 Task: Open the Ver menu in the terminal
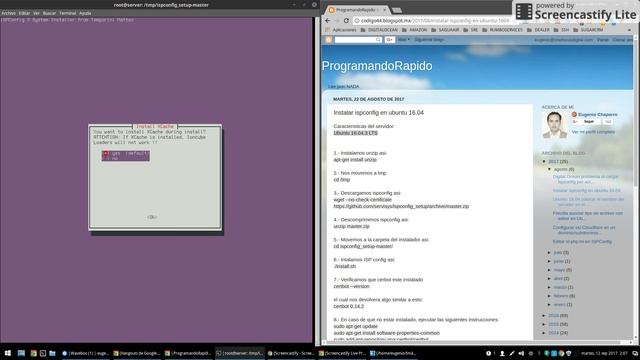36,13
